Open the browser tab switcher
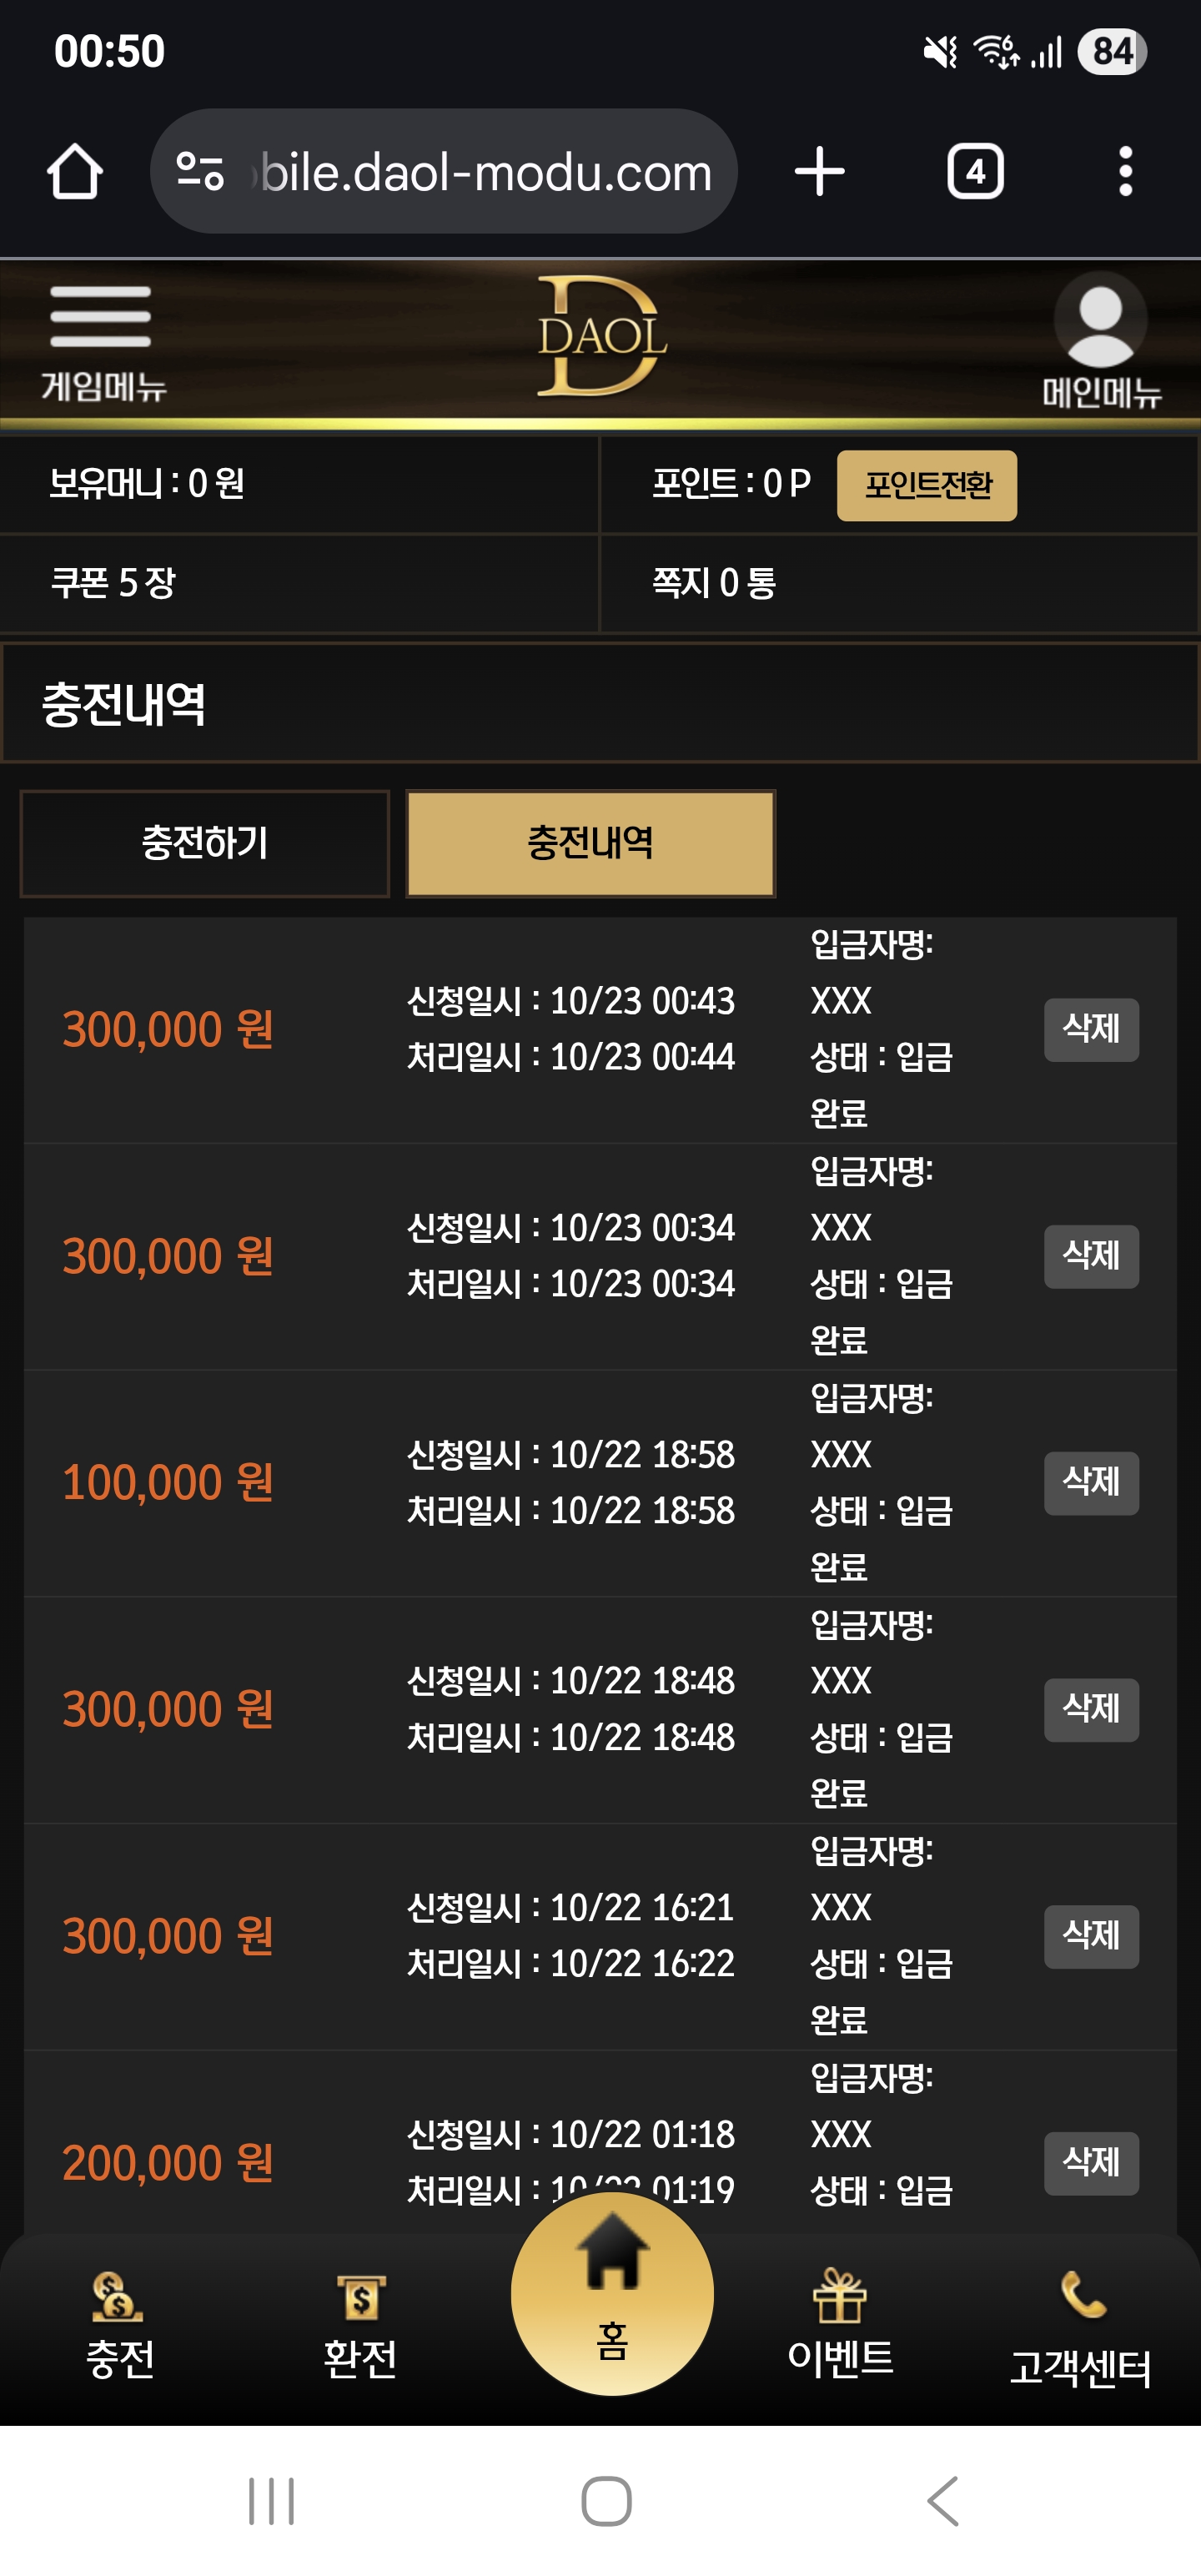Image resolution: width=1201 pixels, height=2576 pixels. click(975, 172)
